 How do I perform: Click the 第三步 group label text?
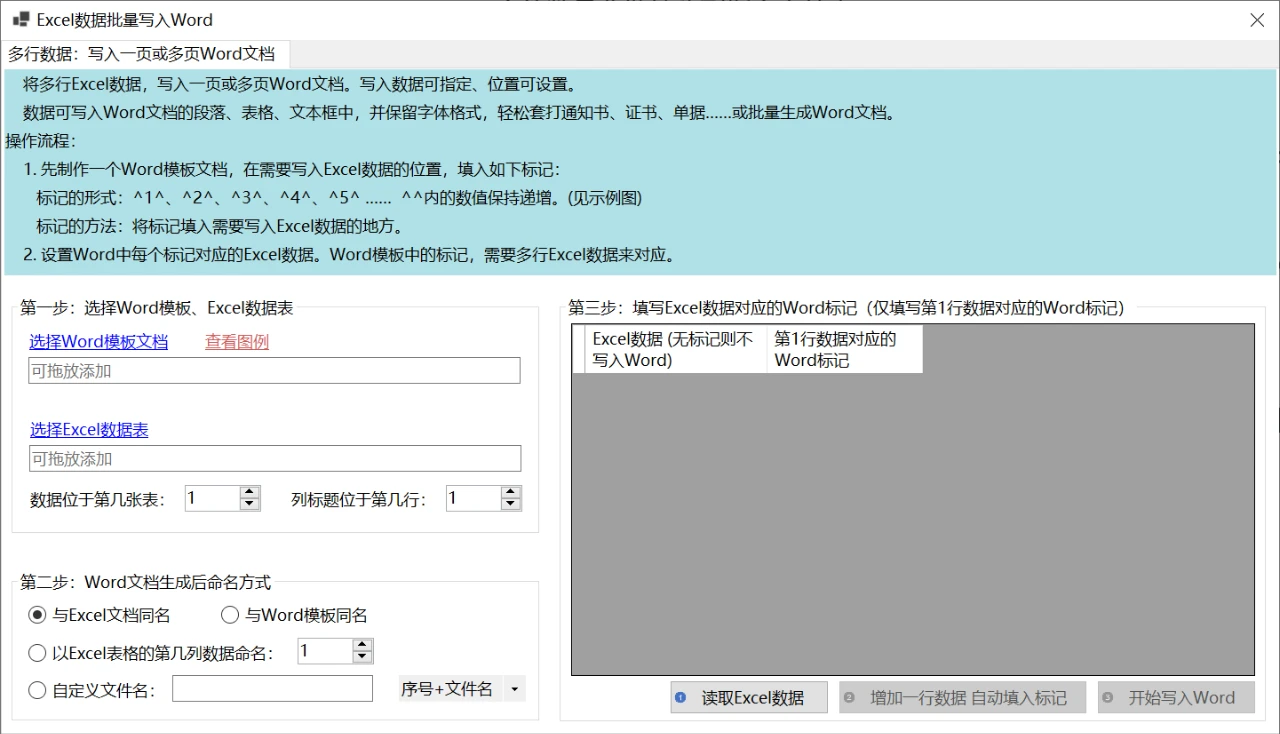pos(846,308)
